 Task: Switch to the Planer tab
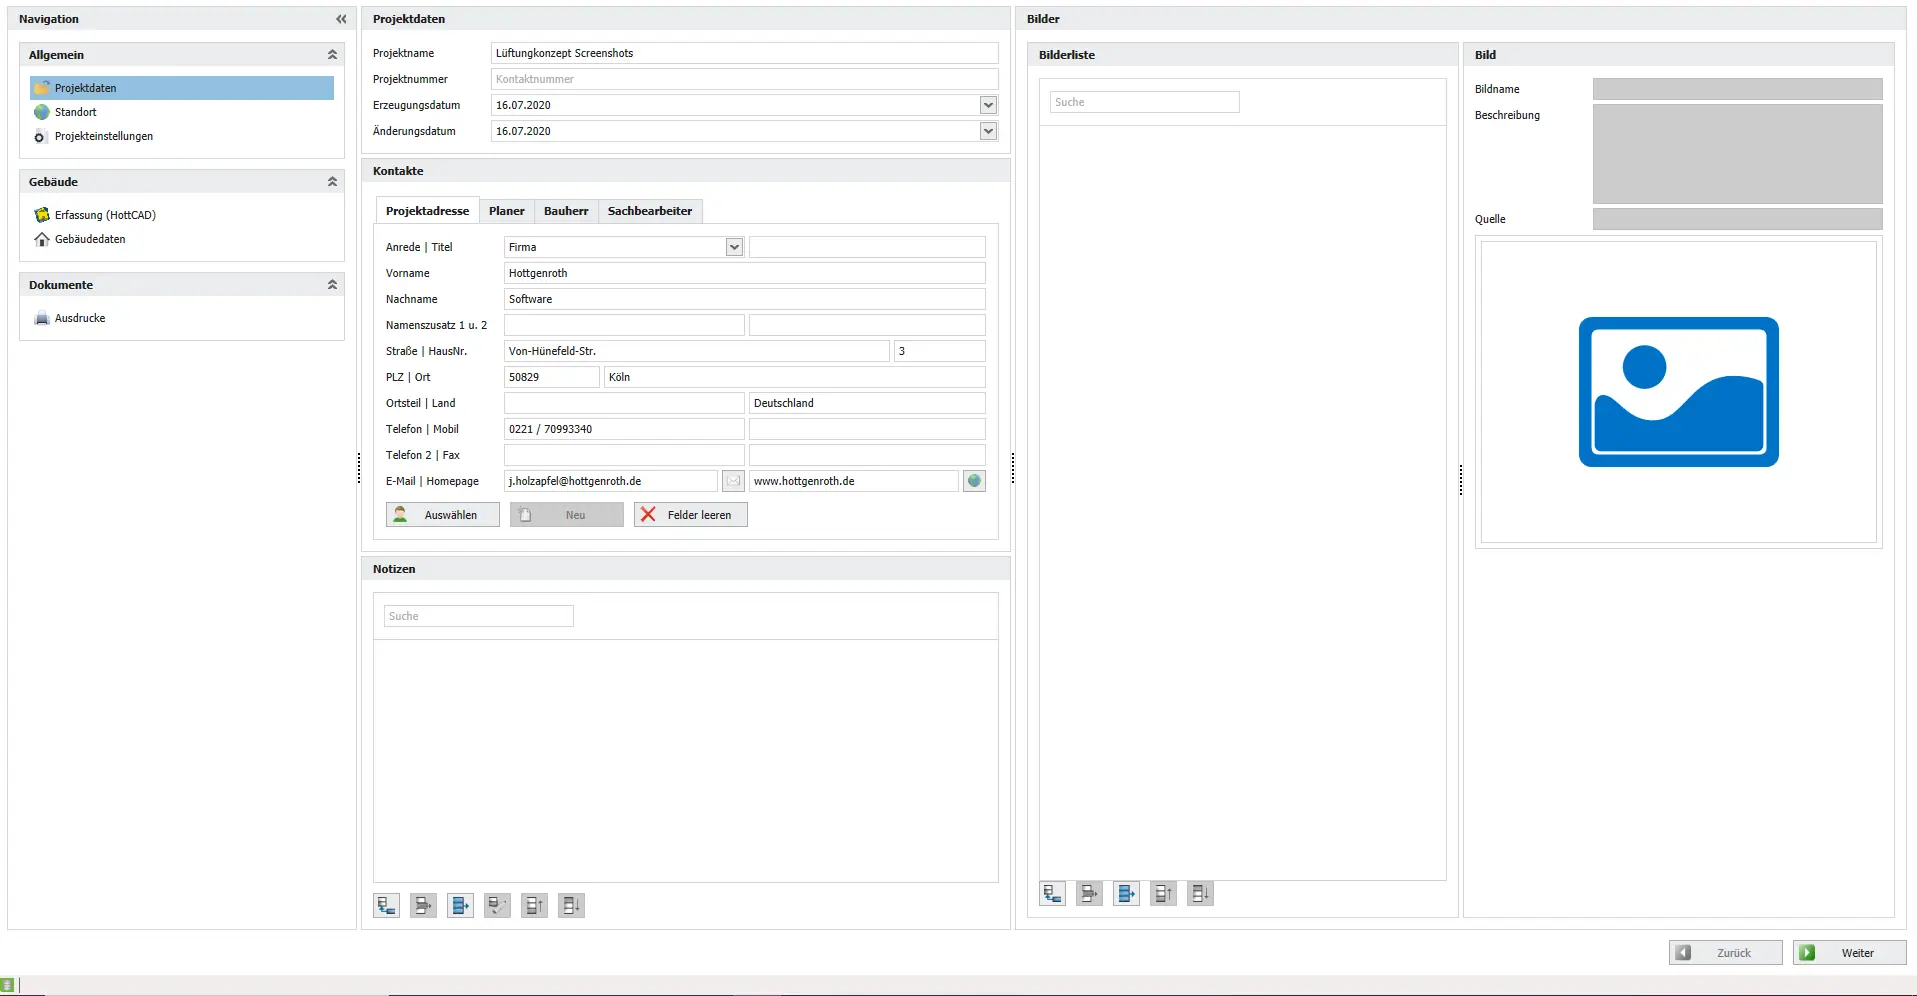coord(506,211)
